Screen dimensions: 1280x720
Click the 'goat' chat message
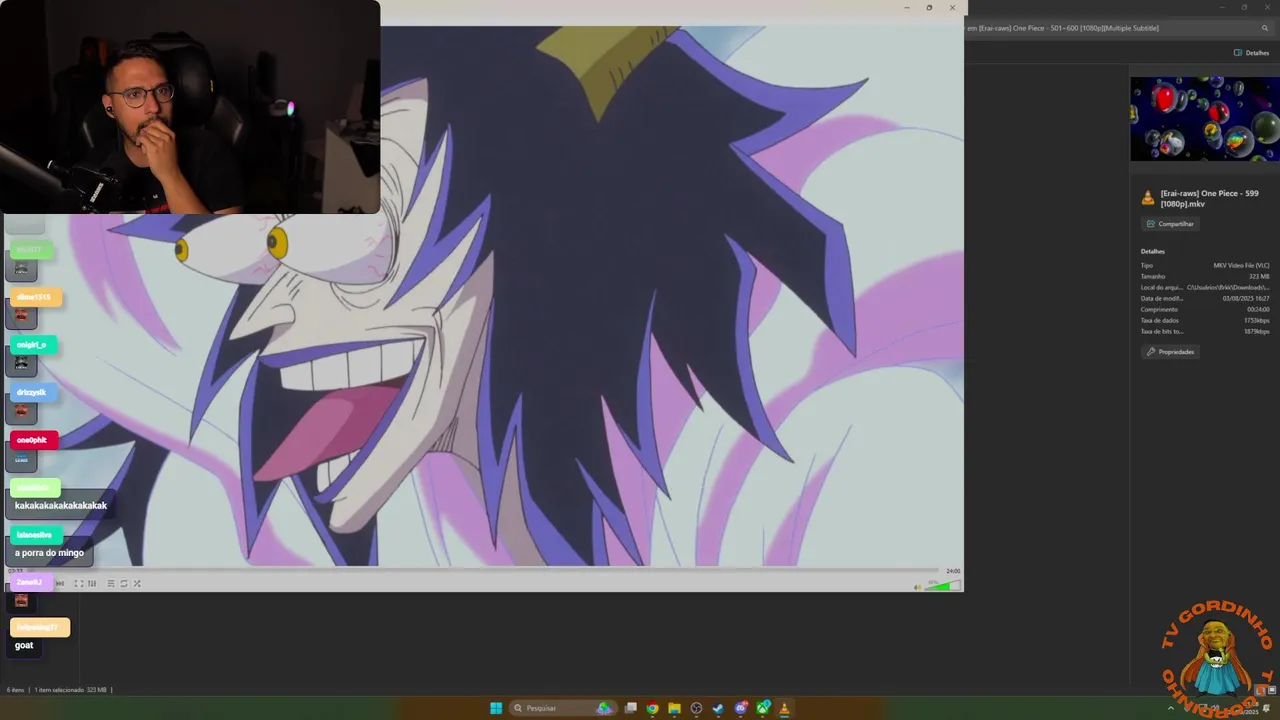(x=24, y=645)
